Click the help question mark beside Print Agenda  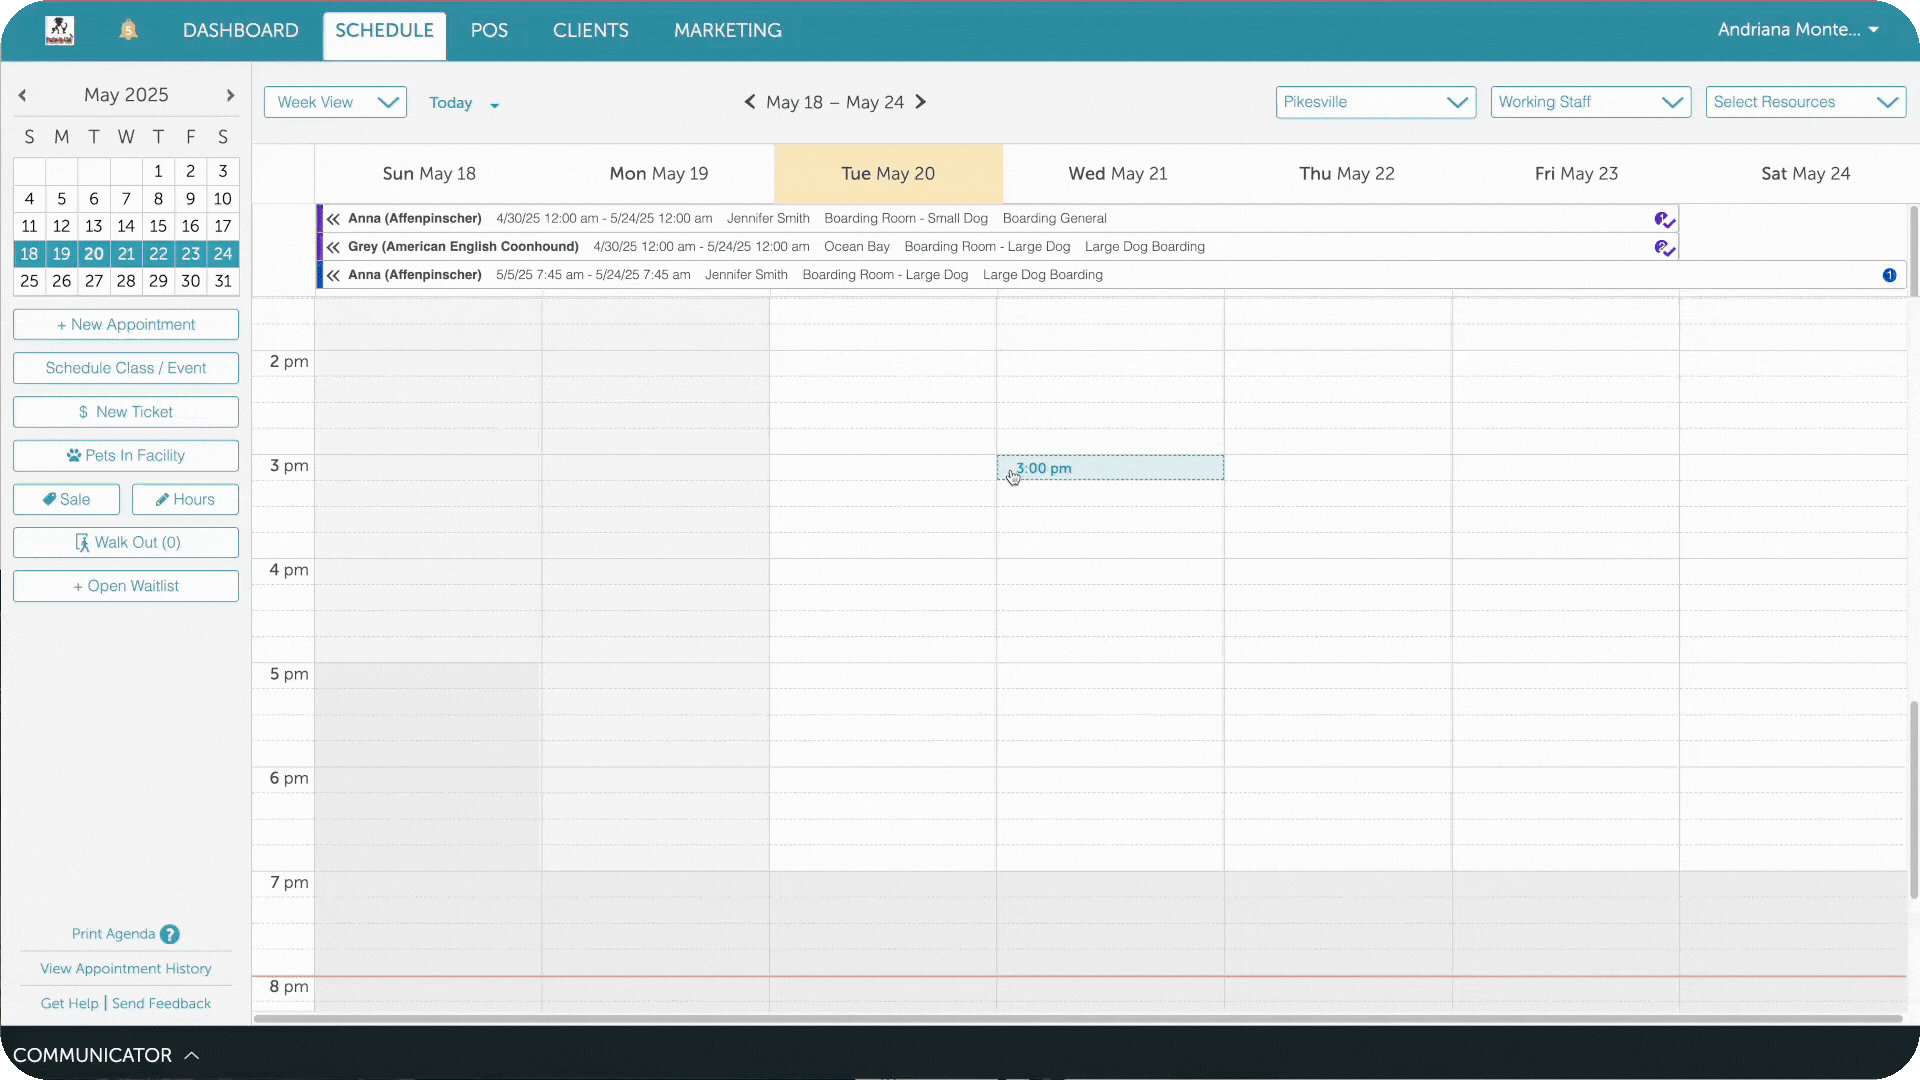click(170, 934)
